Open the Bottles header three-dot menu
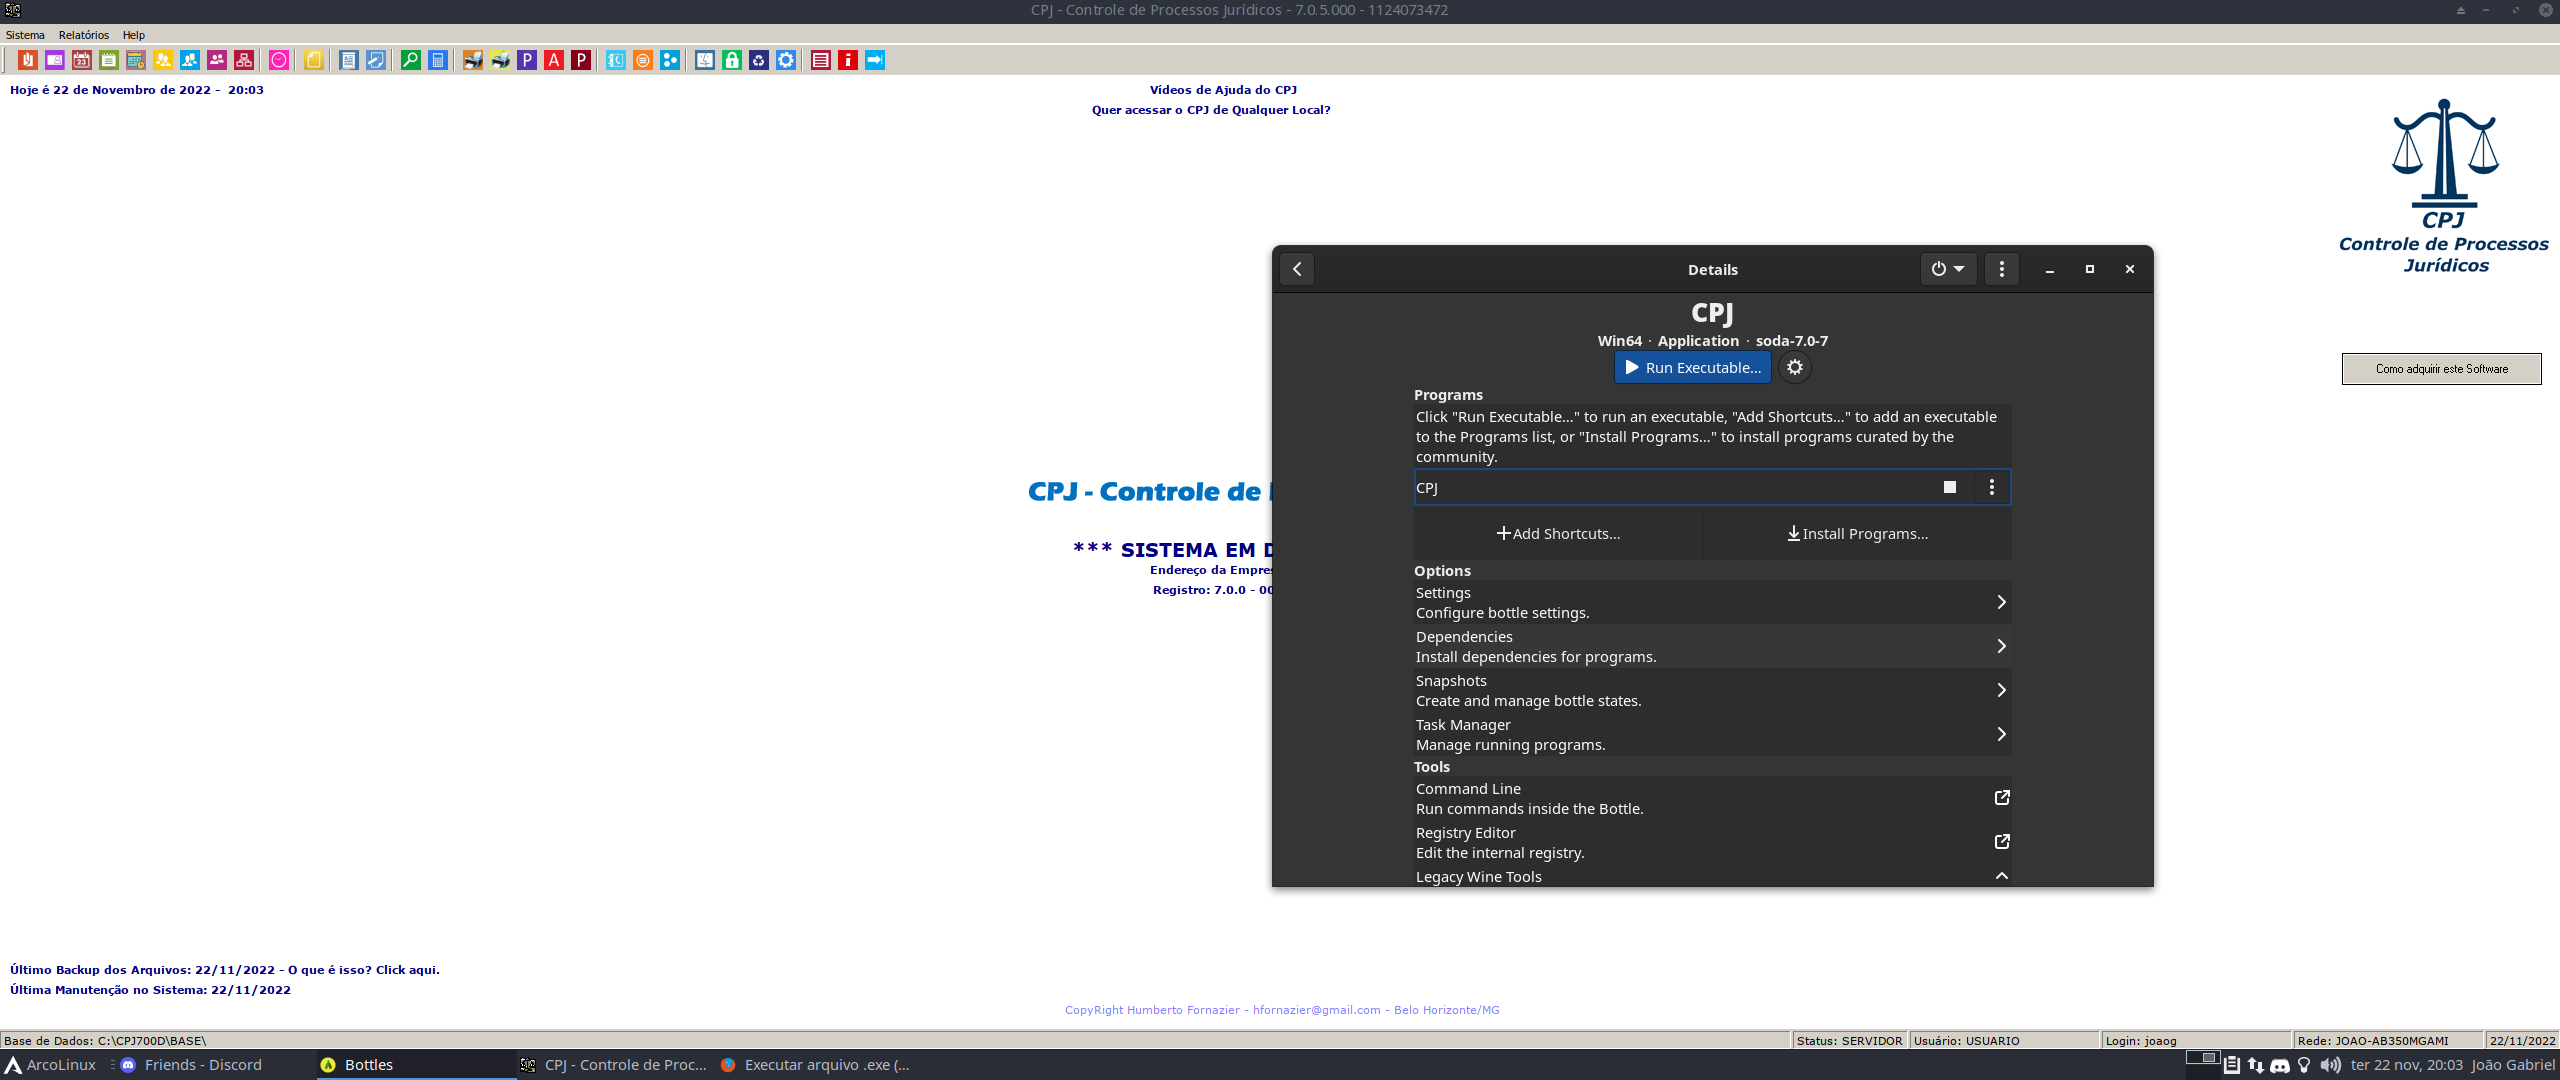 point(2002,269)
